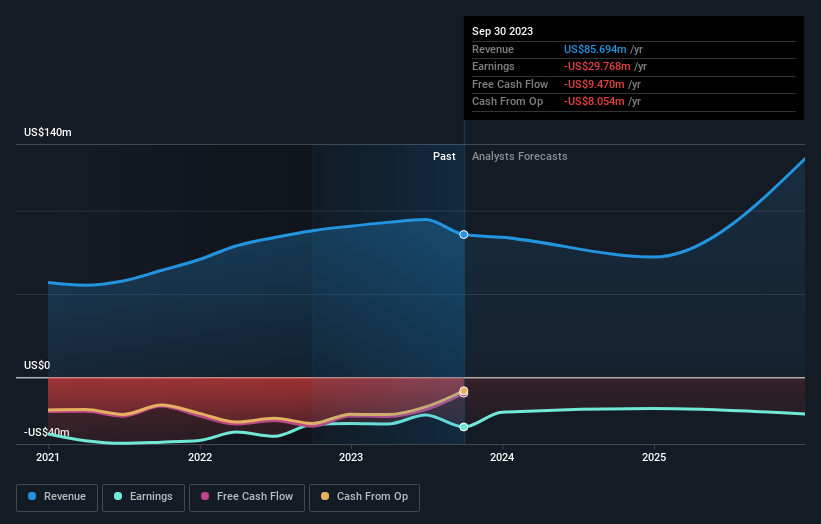Toggle the Revenue legend series
The image size is (821, 524).
pos(57,497)
